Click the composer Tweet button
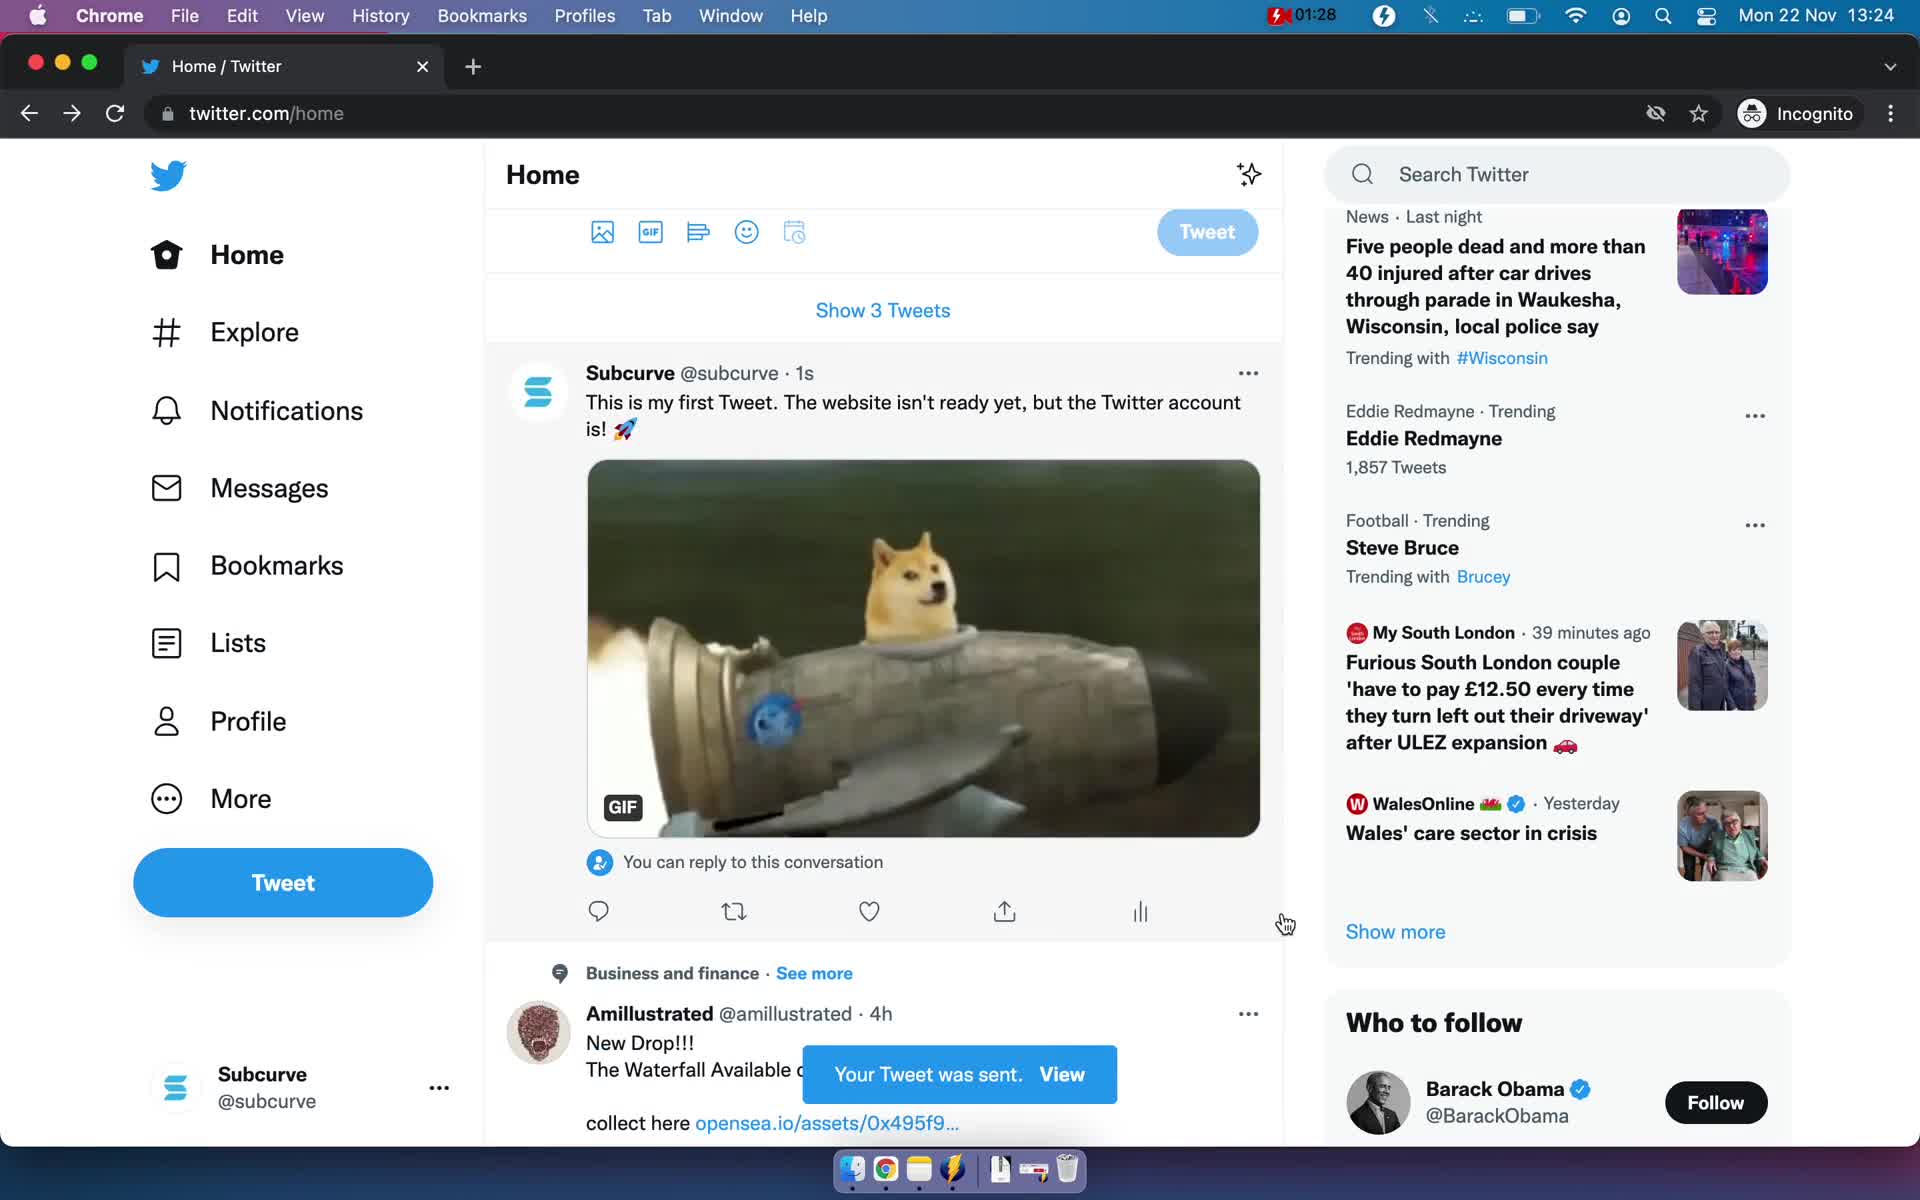1920x1200 pixels. point(1207,232)
